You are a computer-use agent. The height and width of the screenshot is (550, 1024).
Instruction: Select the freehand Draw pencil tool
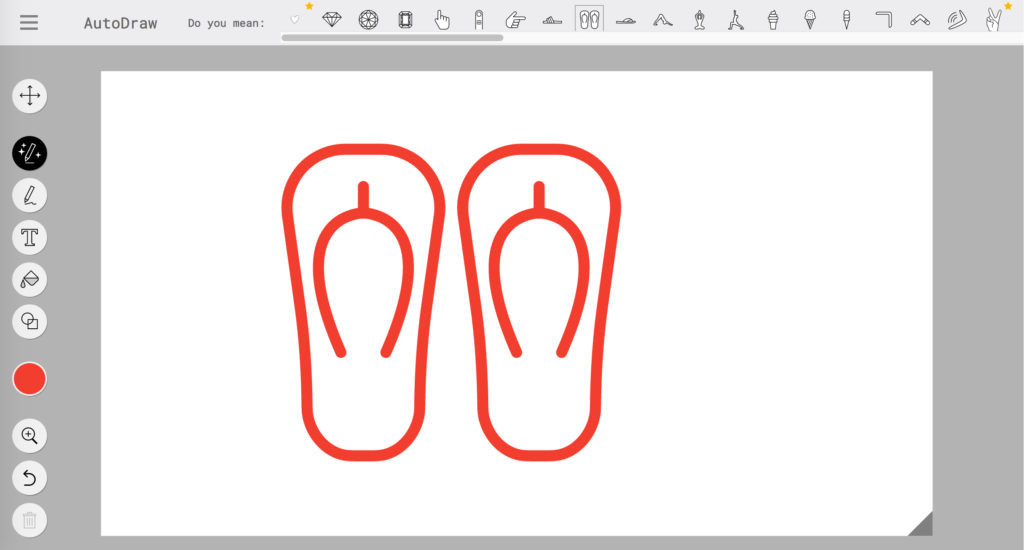coord(29,195)
